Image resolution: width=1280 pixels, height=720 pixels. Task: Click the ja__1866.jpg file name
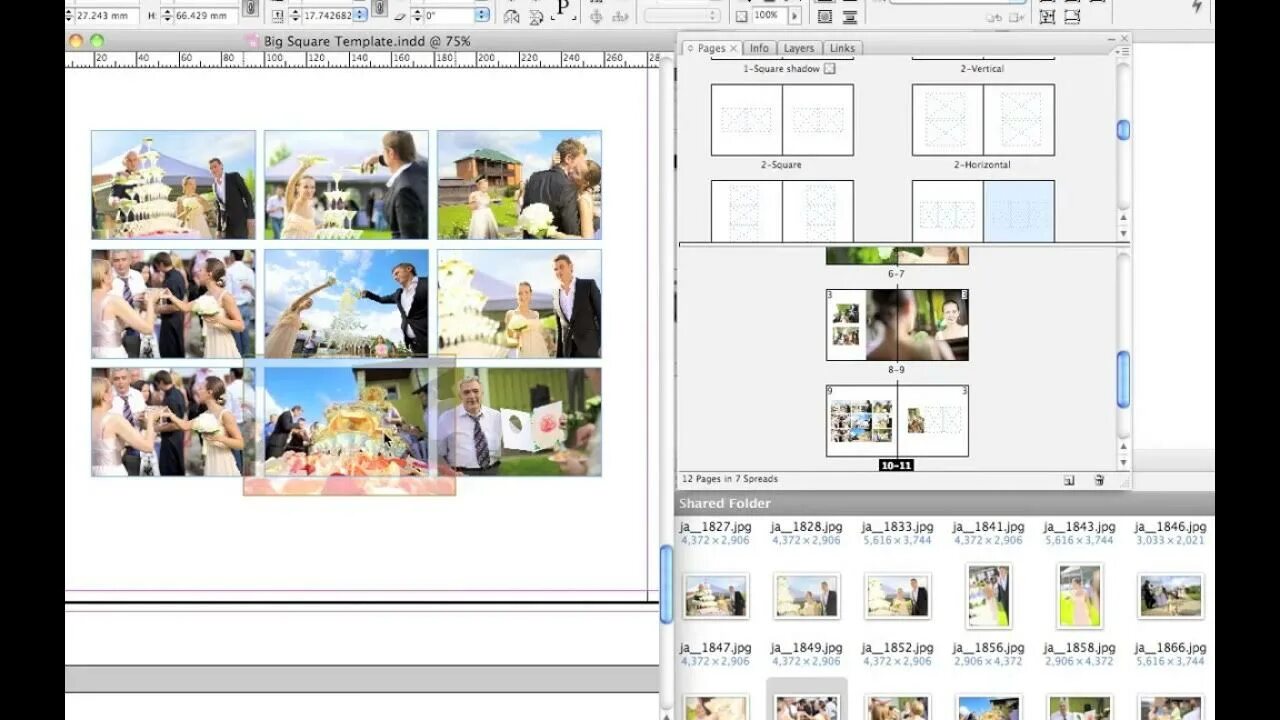point(1170,648)
